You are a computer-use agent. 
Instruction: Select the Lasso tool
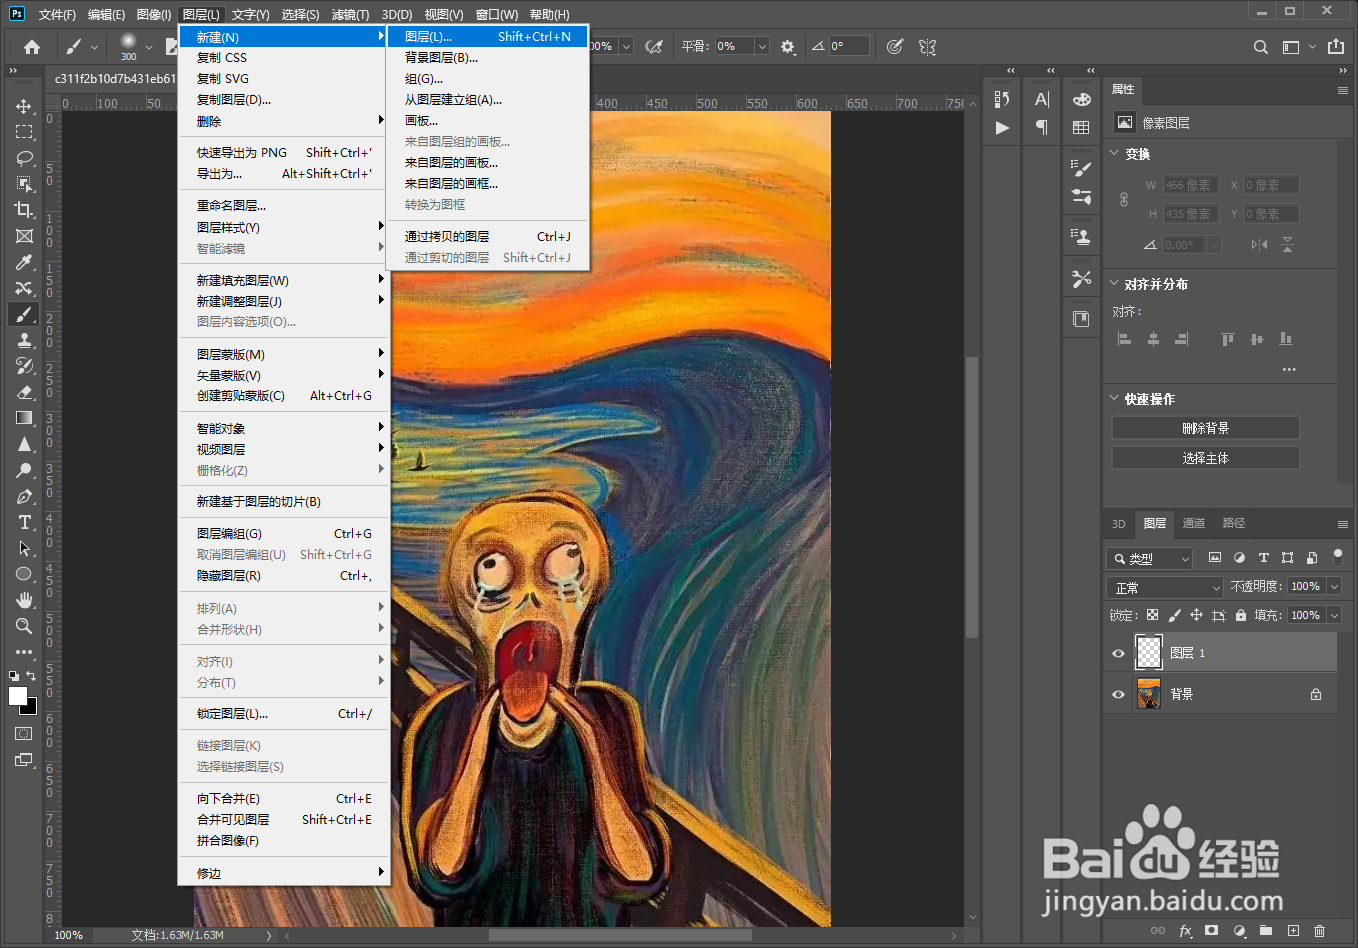[x=24, y=158]
